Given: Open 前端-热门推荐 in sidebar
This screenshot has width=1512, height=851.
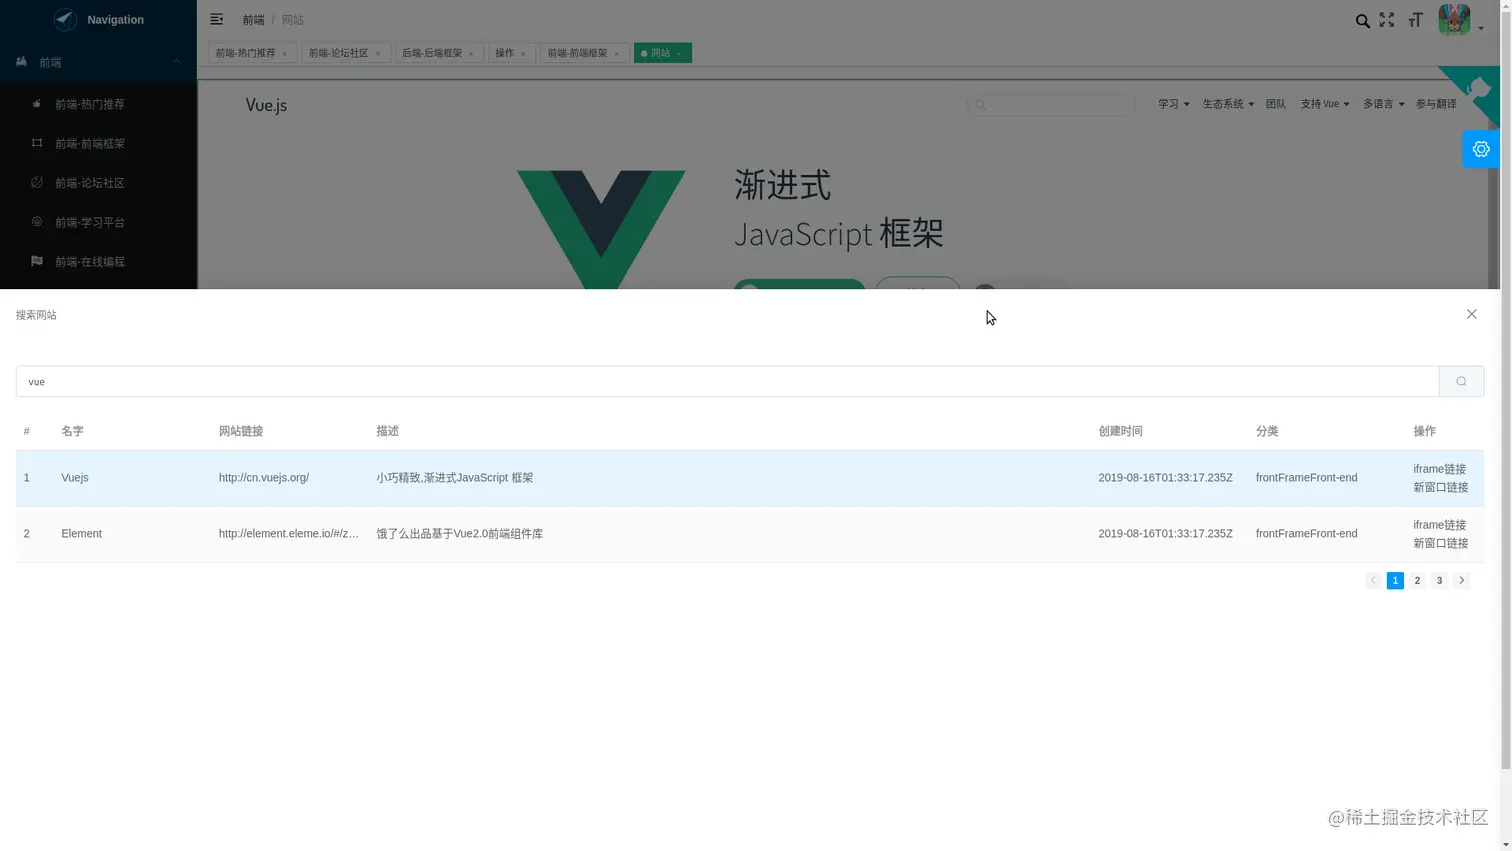Looking at the screenshot, I should tap(98, 104).
